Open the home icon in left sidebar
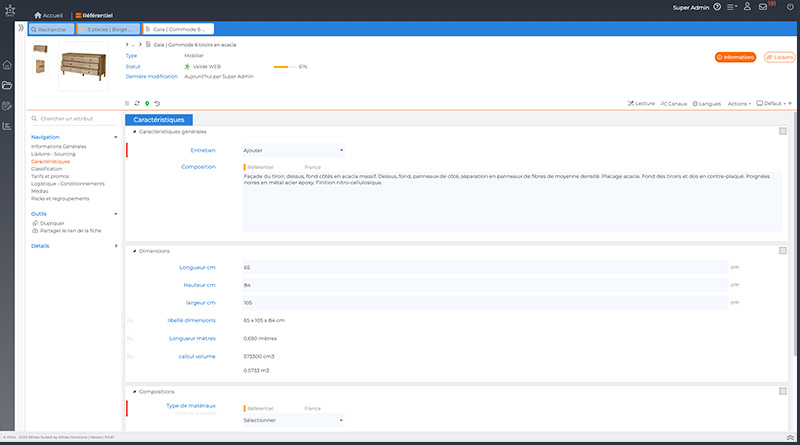 tap(7, 65)
